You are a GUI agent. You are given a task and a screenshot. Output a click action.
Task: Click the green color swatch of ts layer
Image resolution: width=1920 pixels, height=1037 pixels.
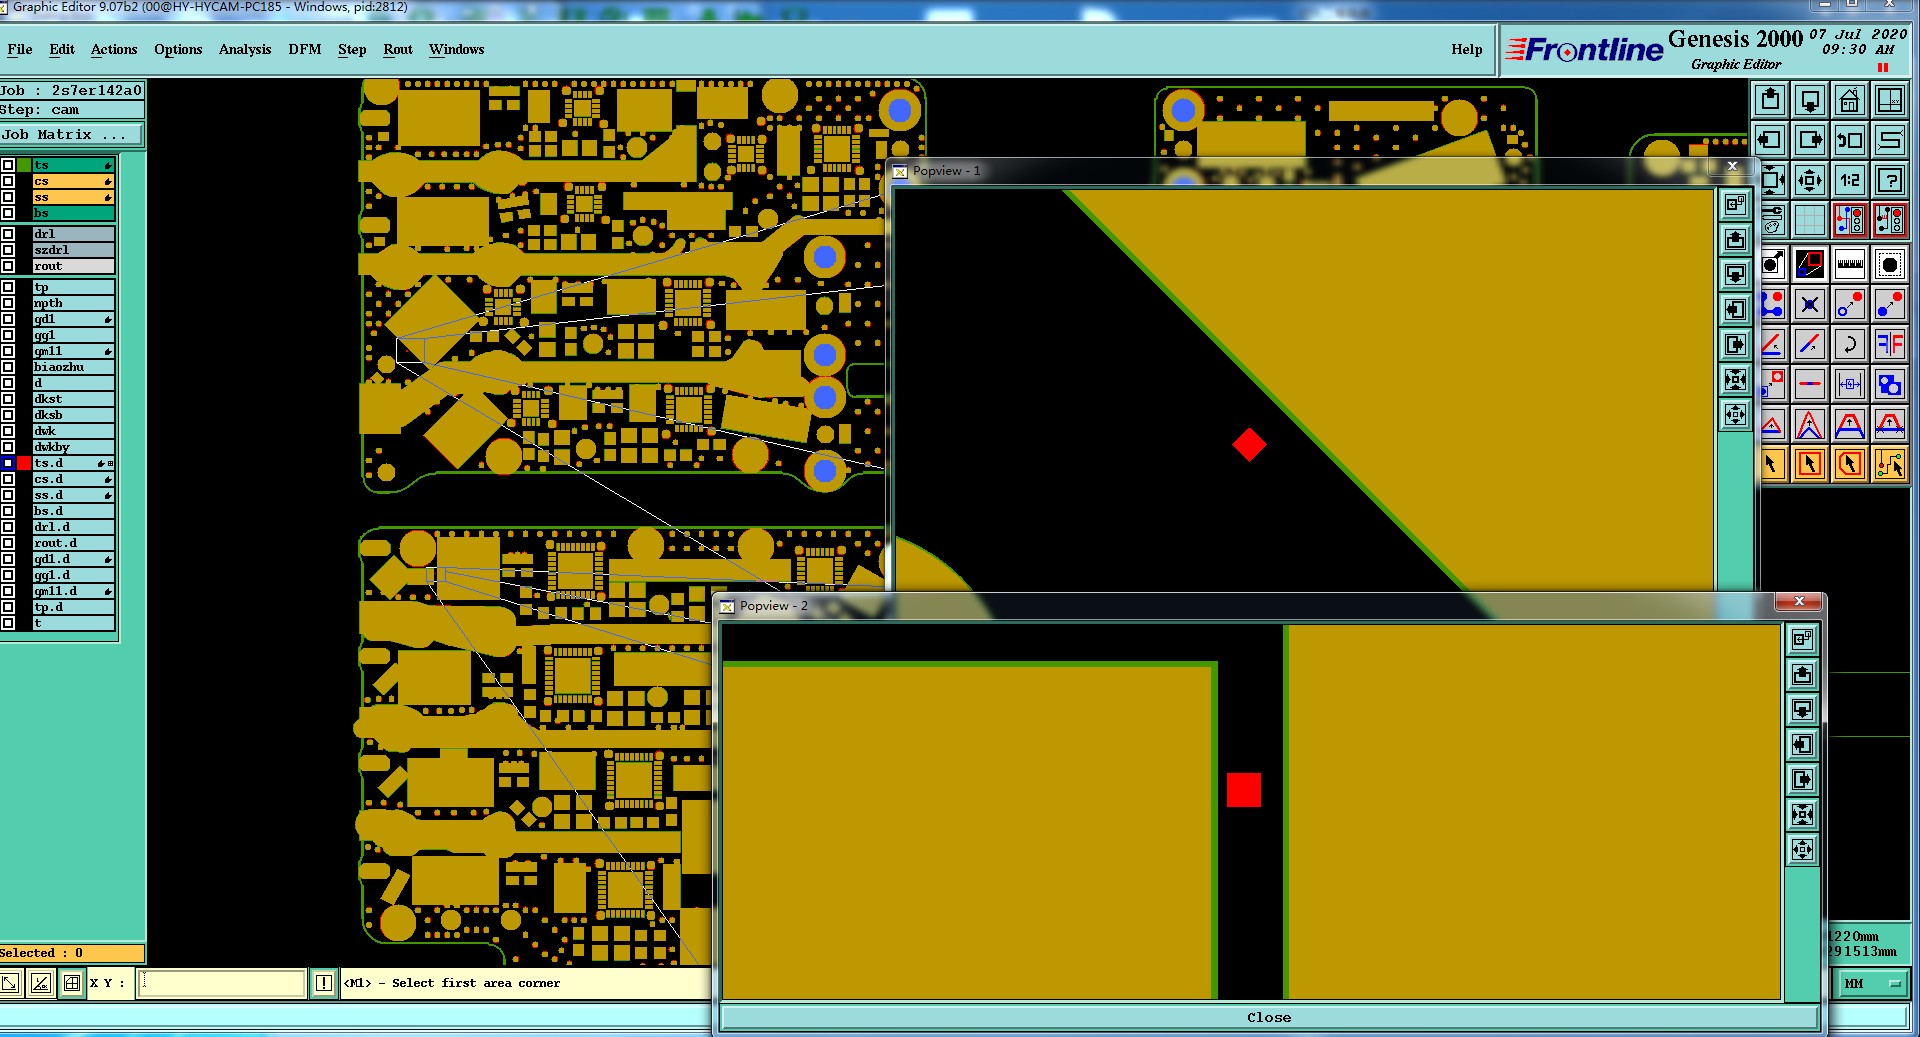(x=24, y=165)
